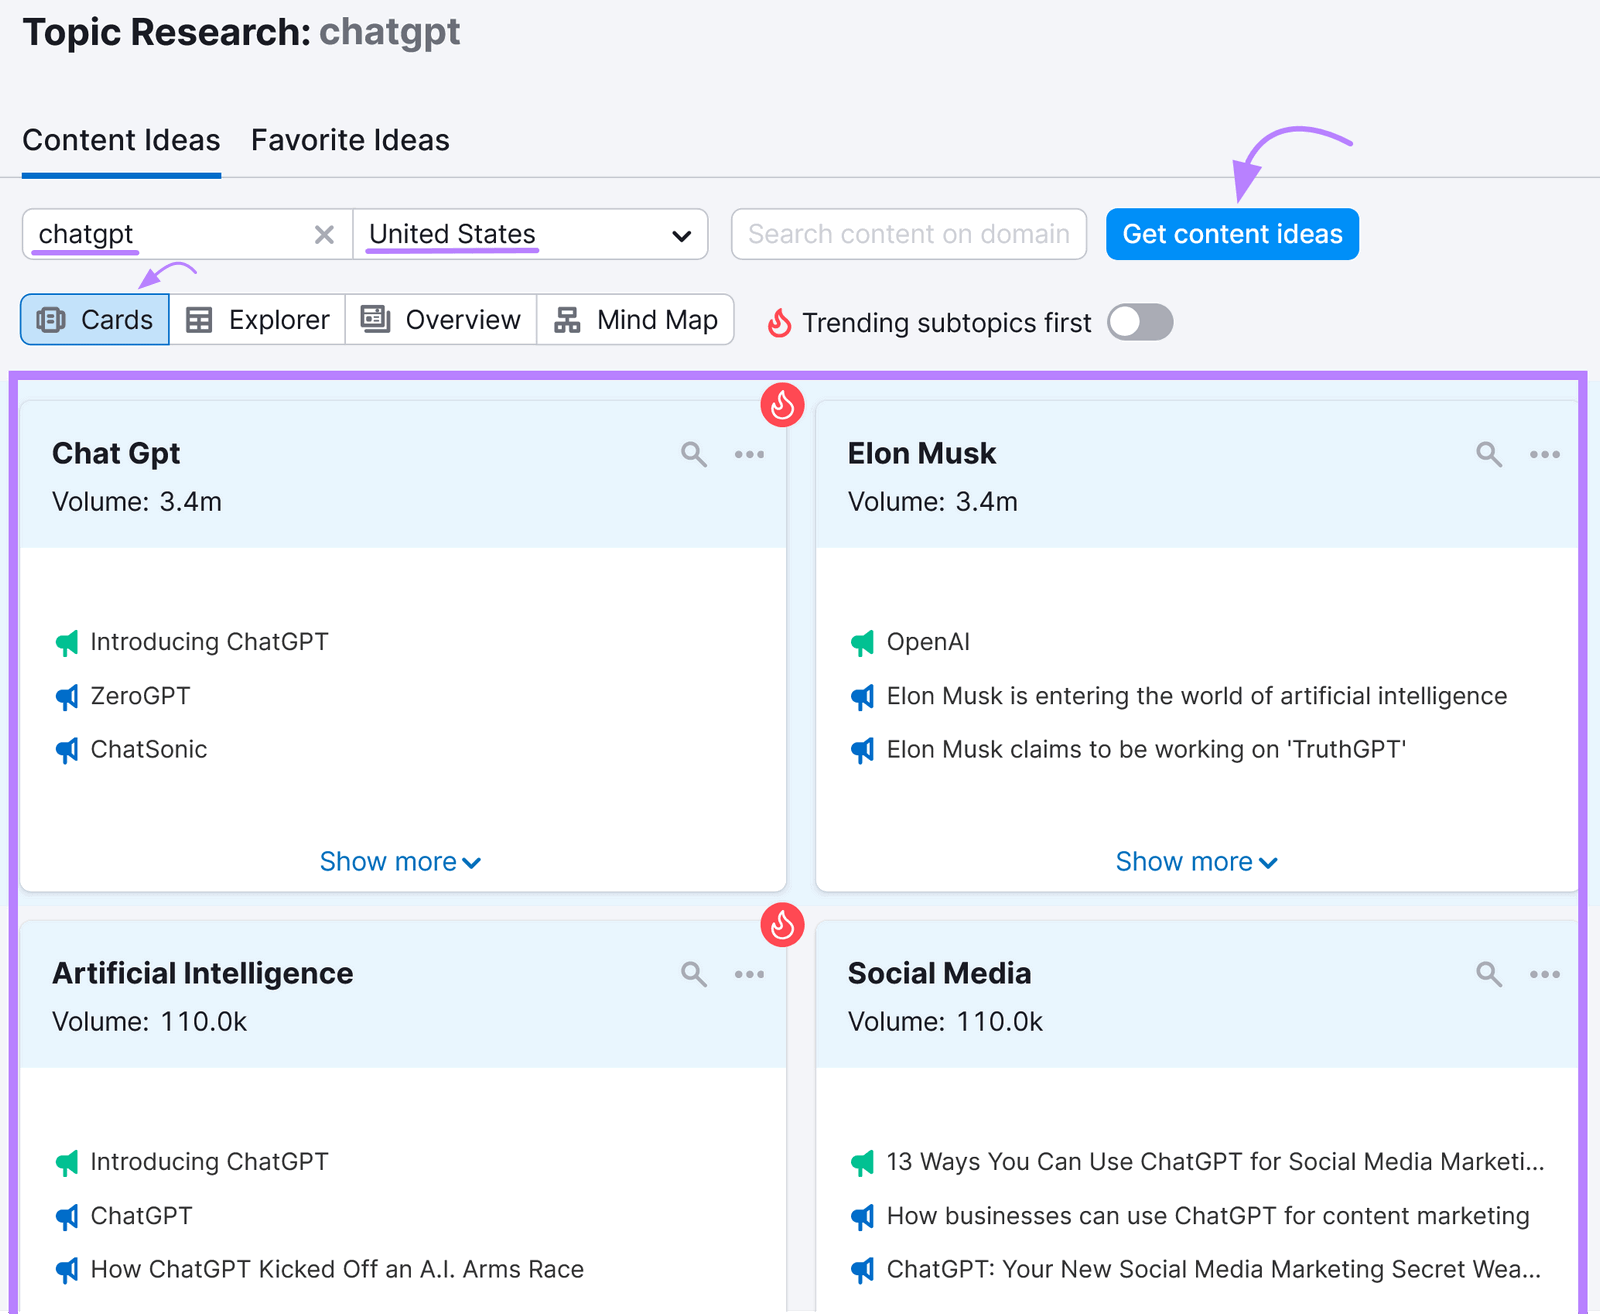This screenshot has width=1600, height=1314.
Task: Open search on the Artificial Intelligence card
Action: [x=693, y=973]
